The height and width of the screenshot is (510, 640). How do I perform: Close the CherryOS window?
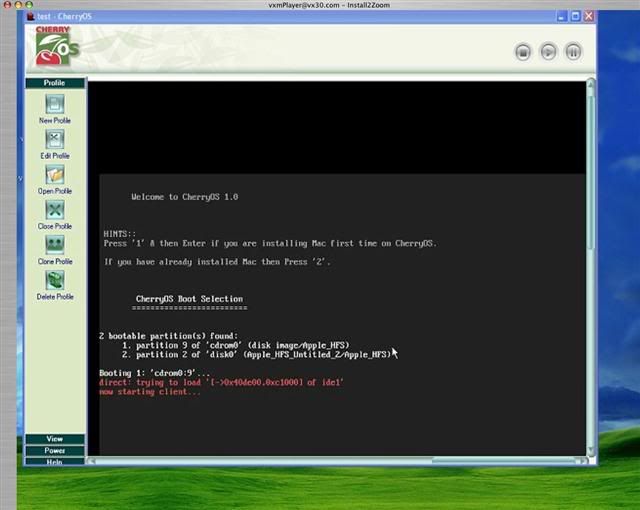589,16
